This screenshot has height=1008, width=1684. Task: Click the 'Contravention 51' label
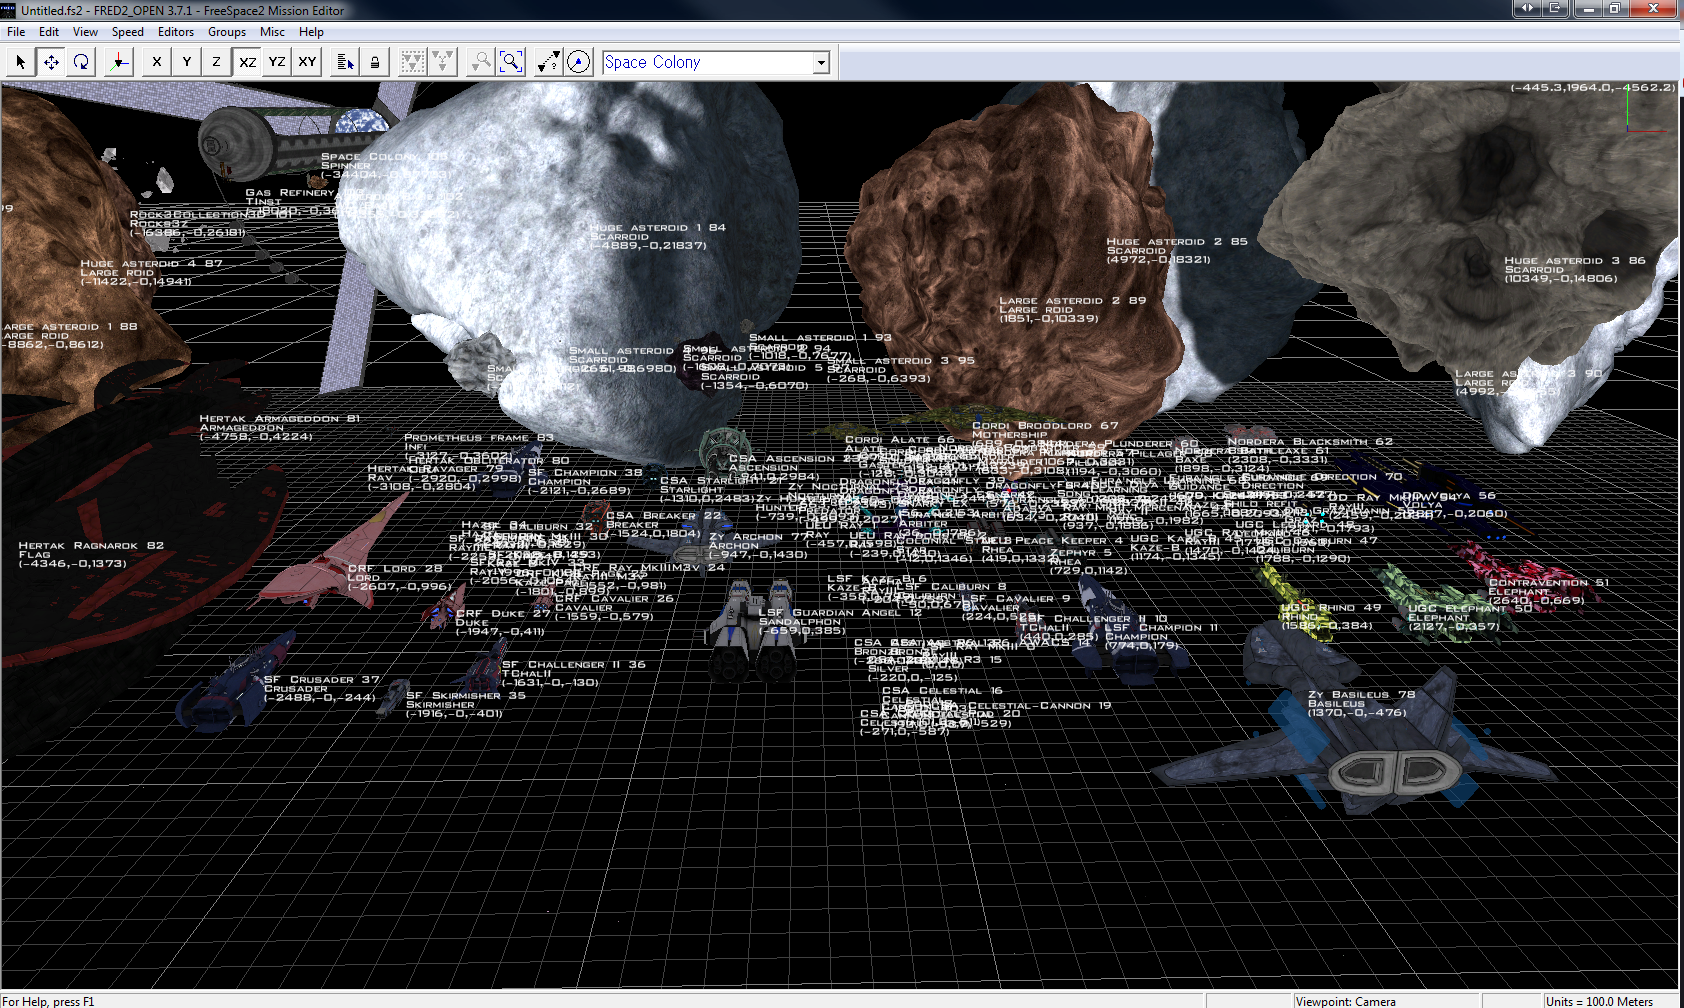(1548, 583)
